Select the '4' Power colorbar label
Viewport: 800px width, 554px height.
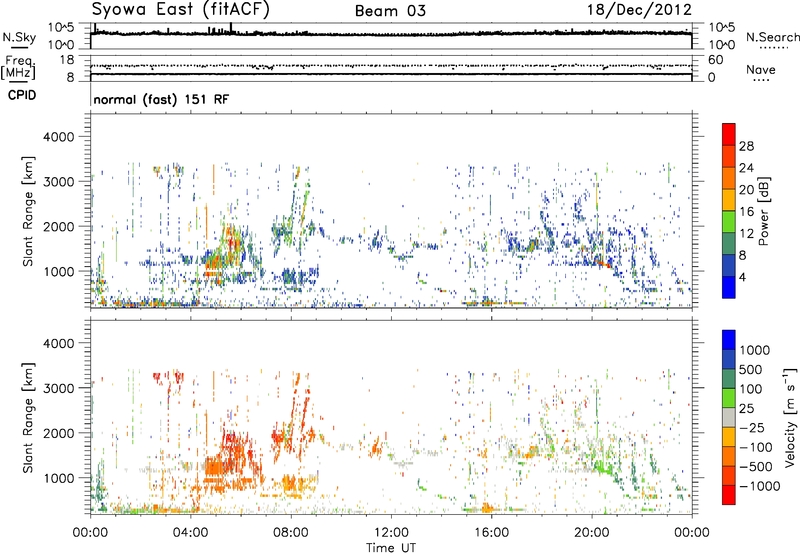[743, 277]
